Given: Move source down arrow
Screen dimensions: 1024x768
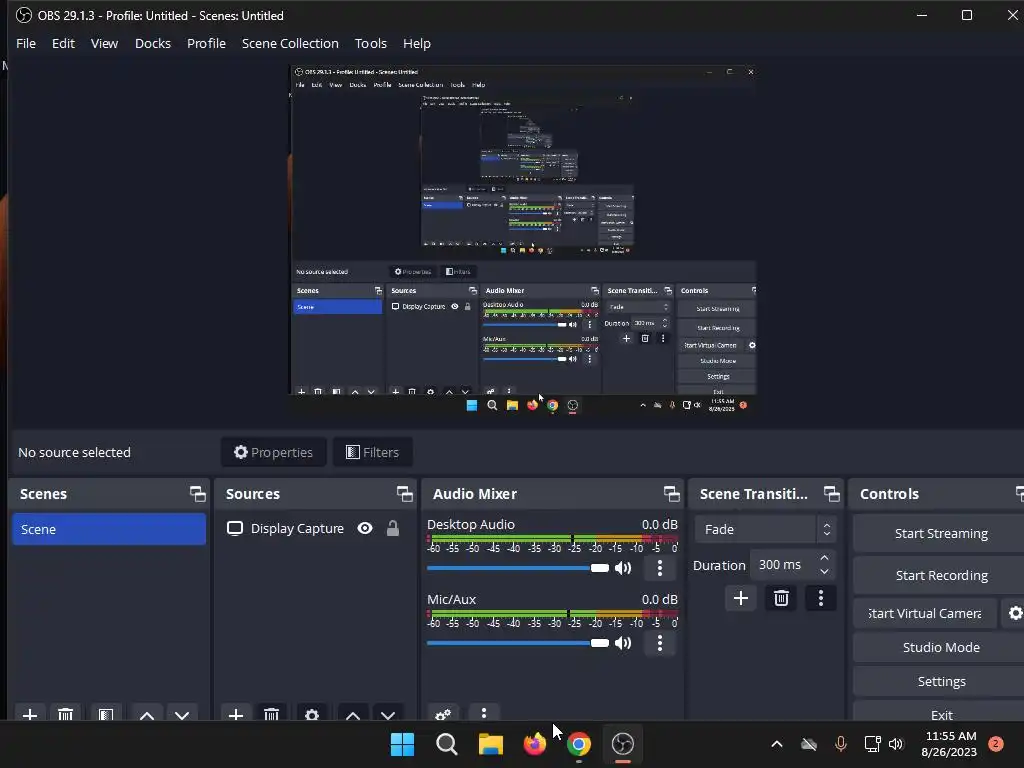Looking at the screenshot, I should click(388, 714).
